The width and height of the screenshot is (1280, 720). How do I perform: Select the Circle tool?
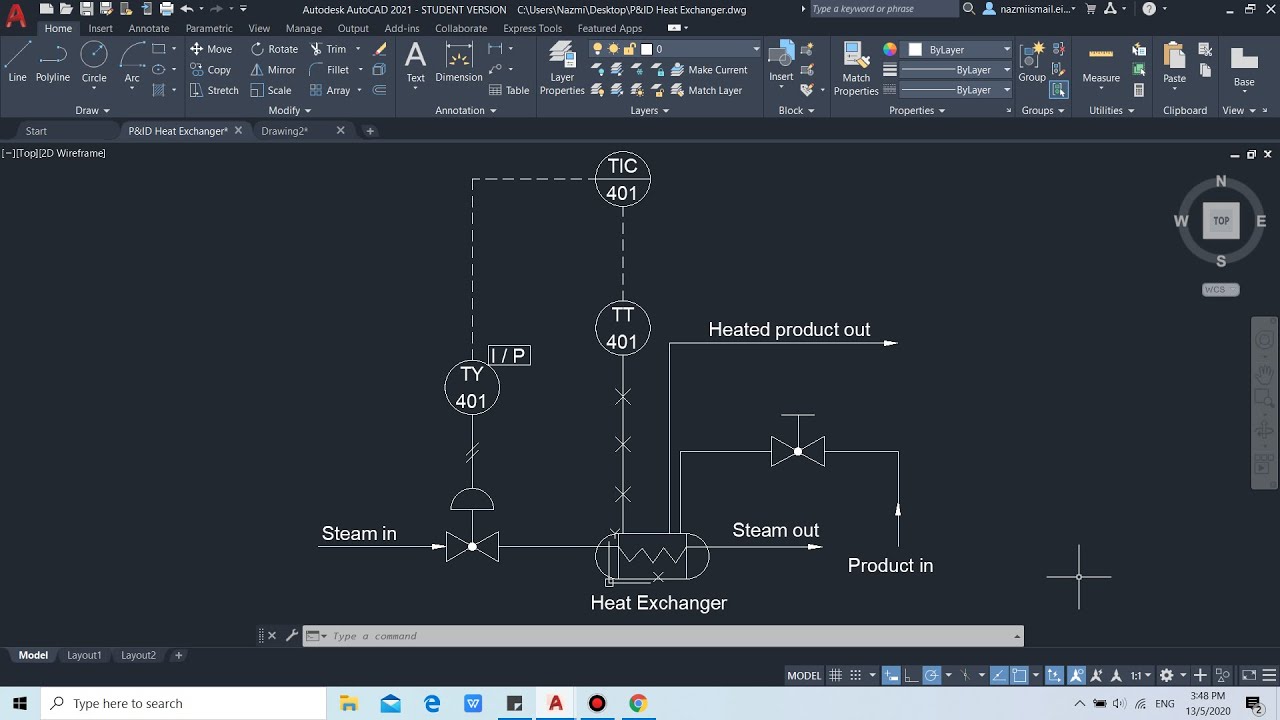tap(94, 61)
